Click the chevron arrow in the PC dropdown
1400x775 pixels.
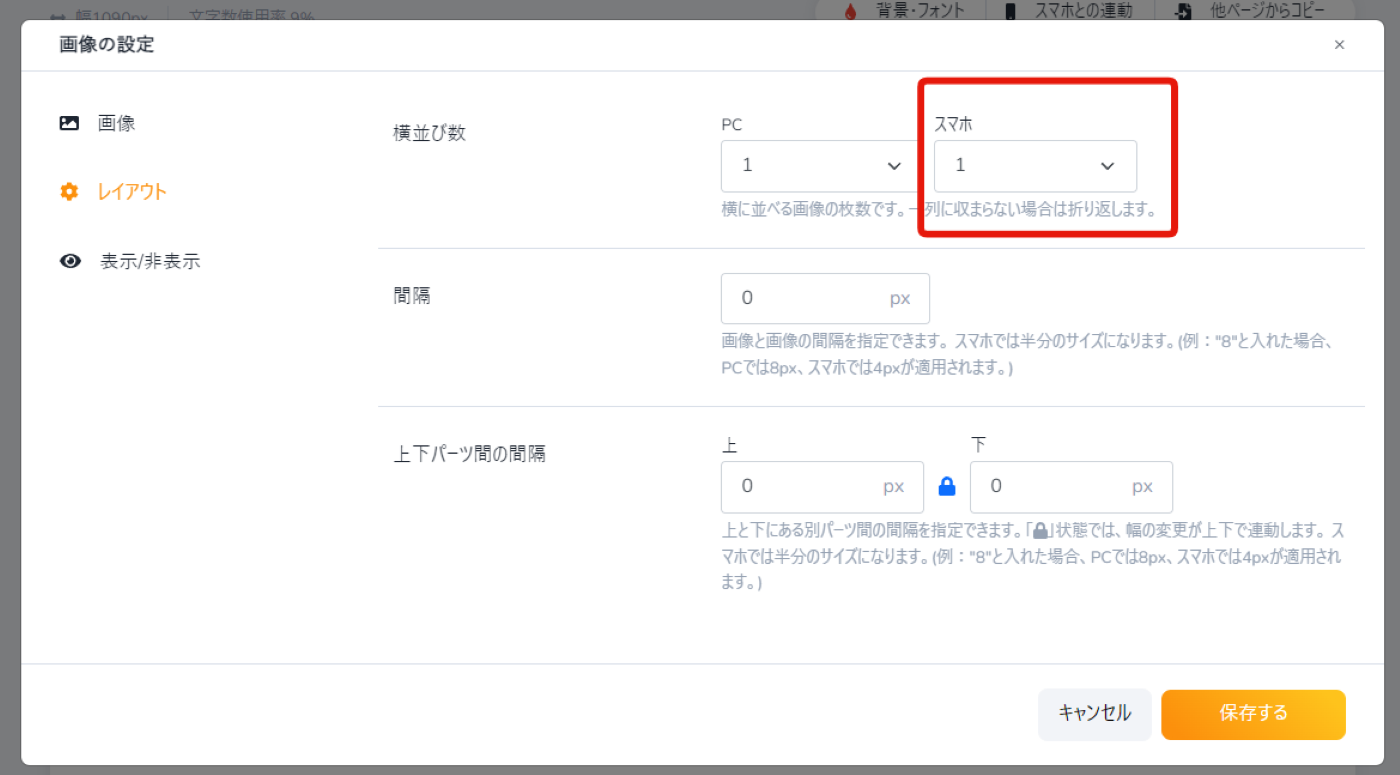[894, 166]
